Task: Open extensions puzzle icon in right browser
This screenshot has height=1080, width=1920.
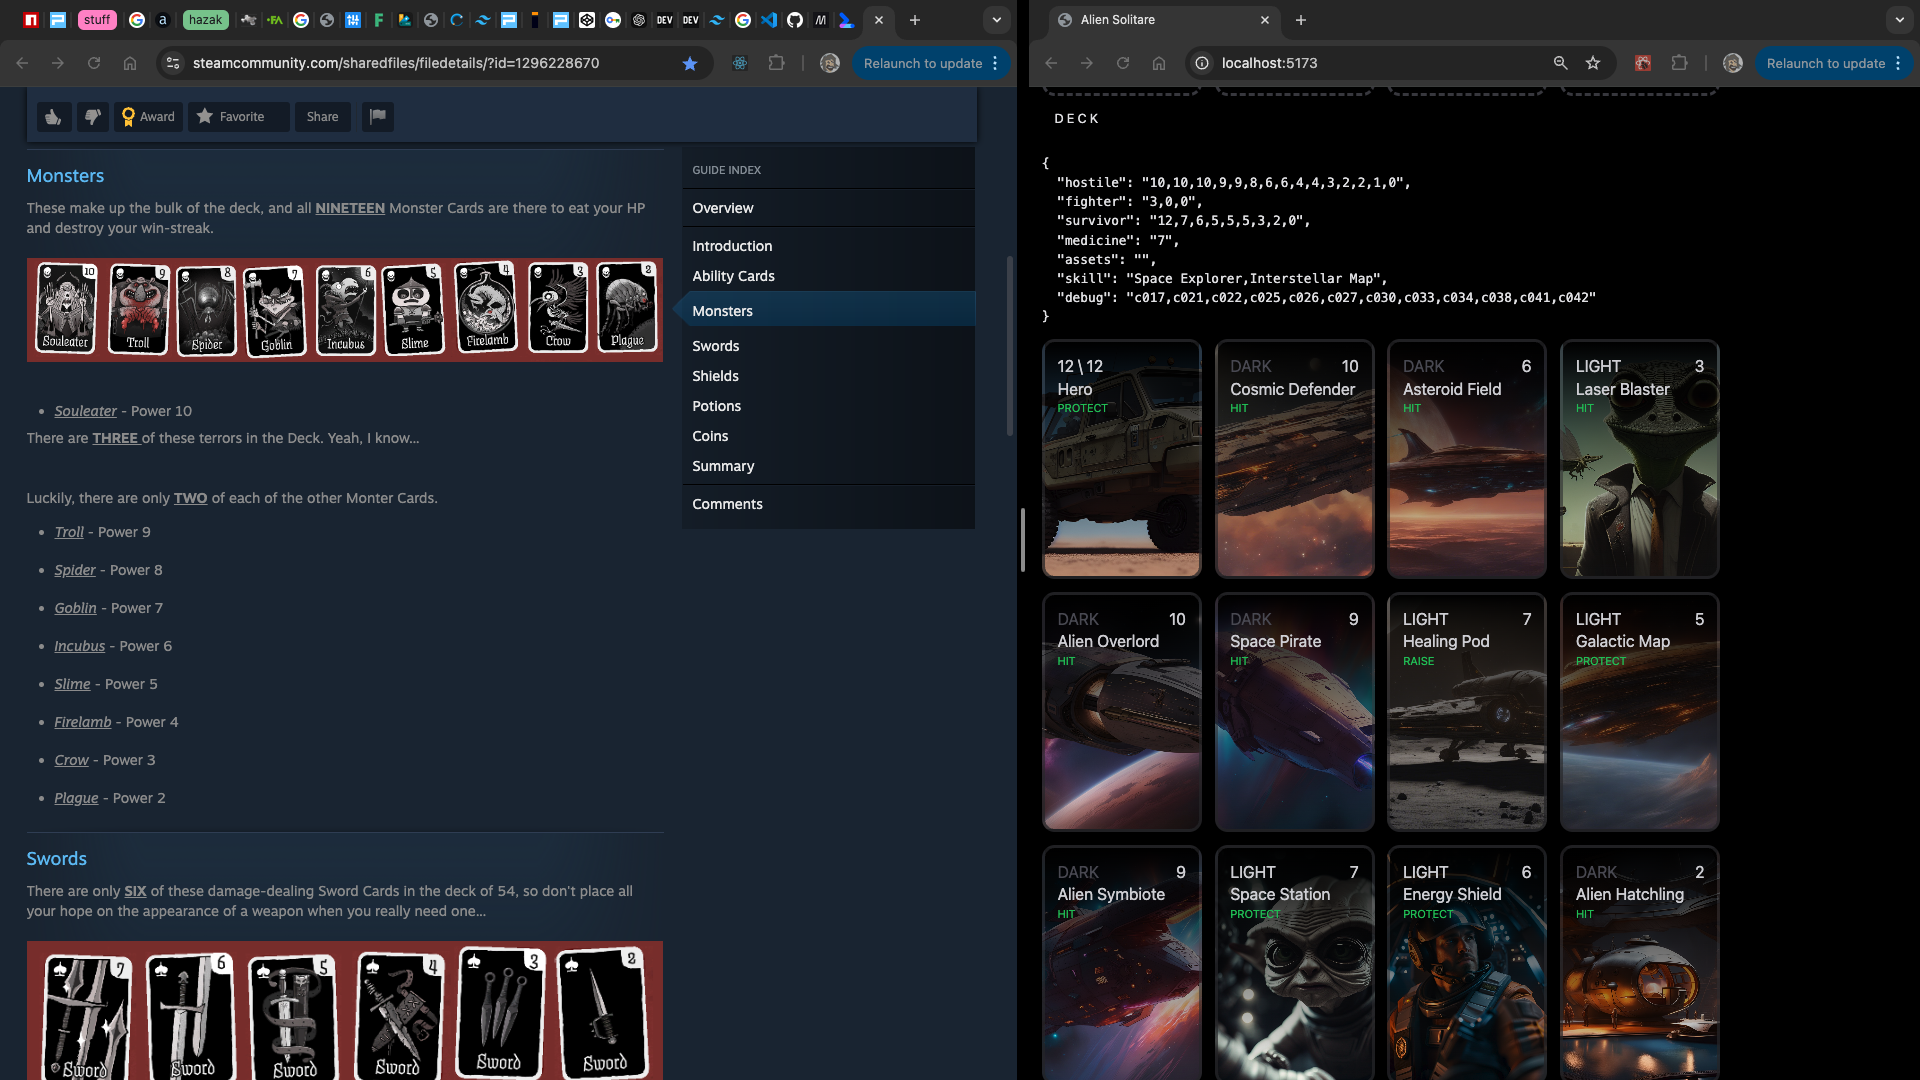Action: (1680, 63)
